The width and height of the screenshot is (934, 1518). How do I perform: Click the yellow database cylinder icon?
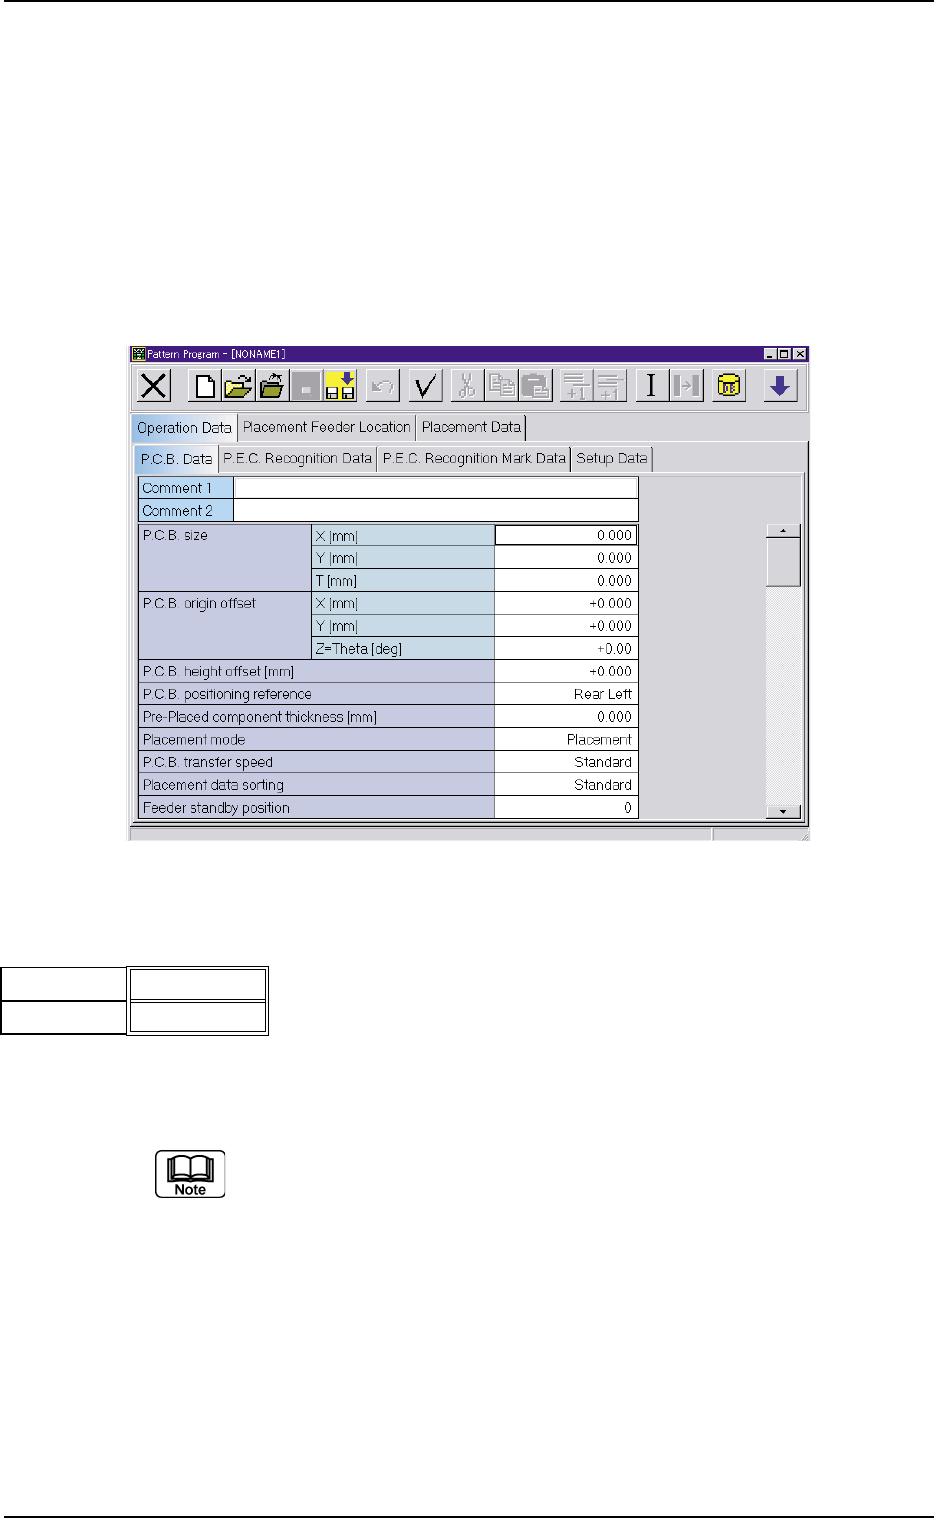coord(729,386)
